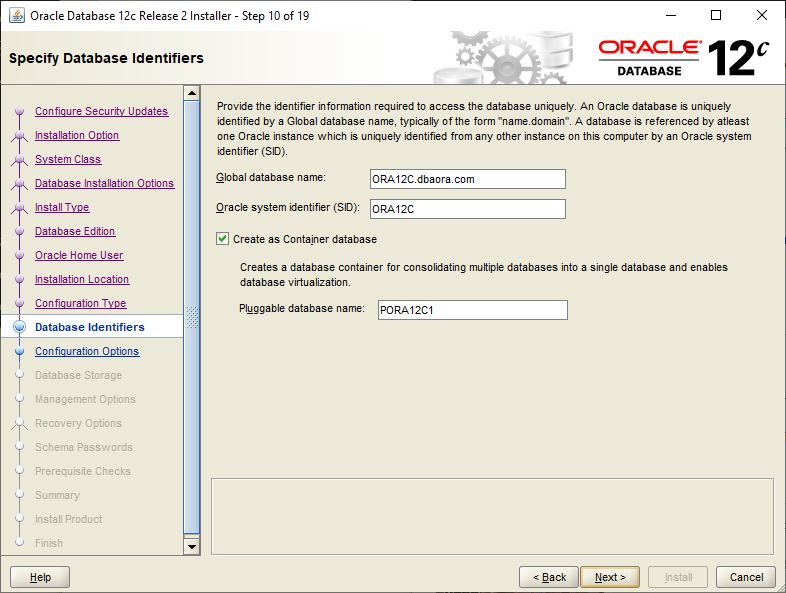
Task: Click the Configuration Options step bullet icon
Action: [x=20, y=351]
